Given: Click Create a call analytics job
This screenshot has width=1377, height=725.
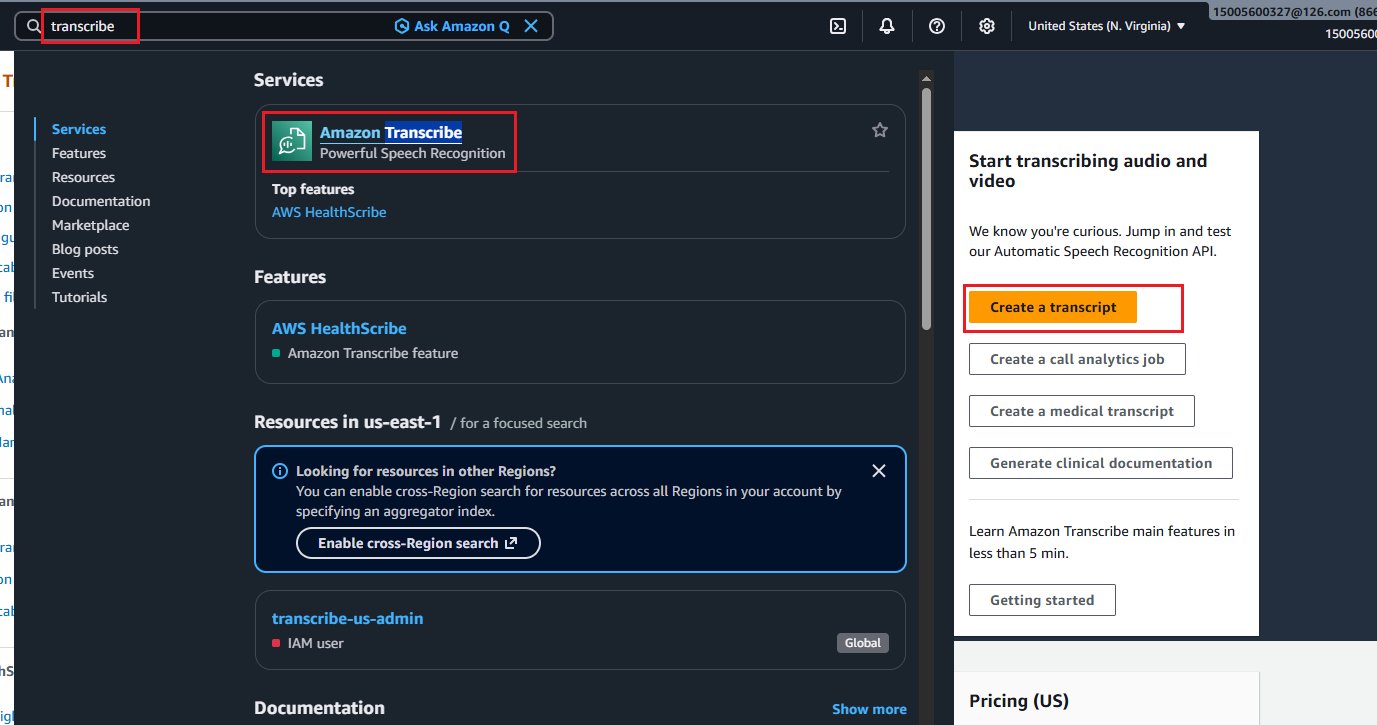Looking at the screenshot, I should [1077, 359].
